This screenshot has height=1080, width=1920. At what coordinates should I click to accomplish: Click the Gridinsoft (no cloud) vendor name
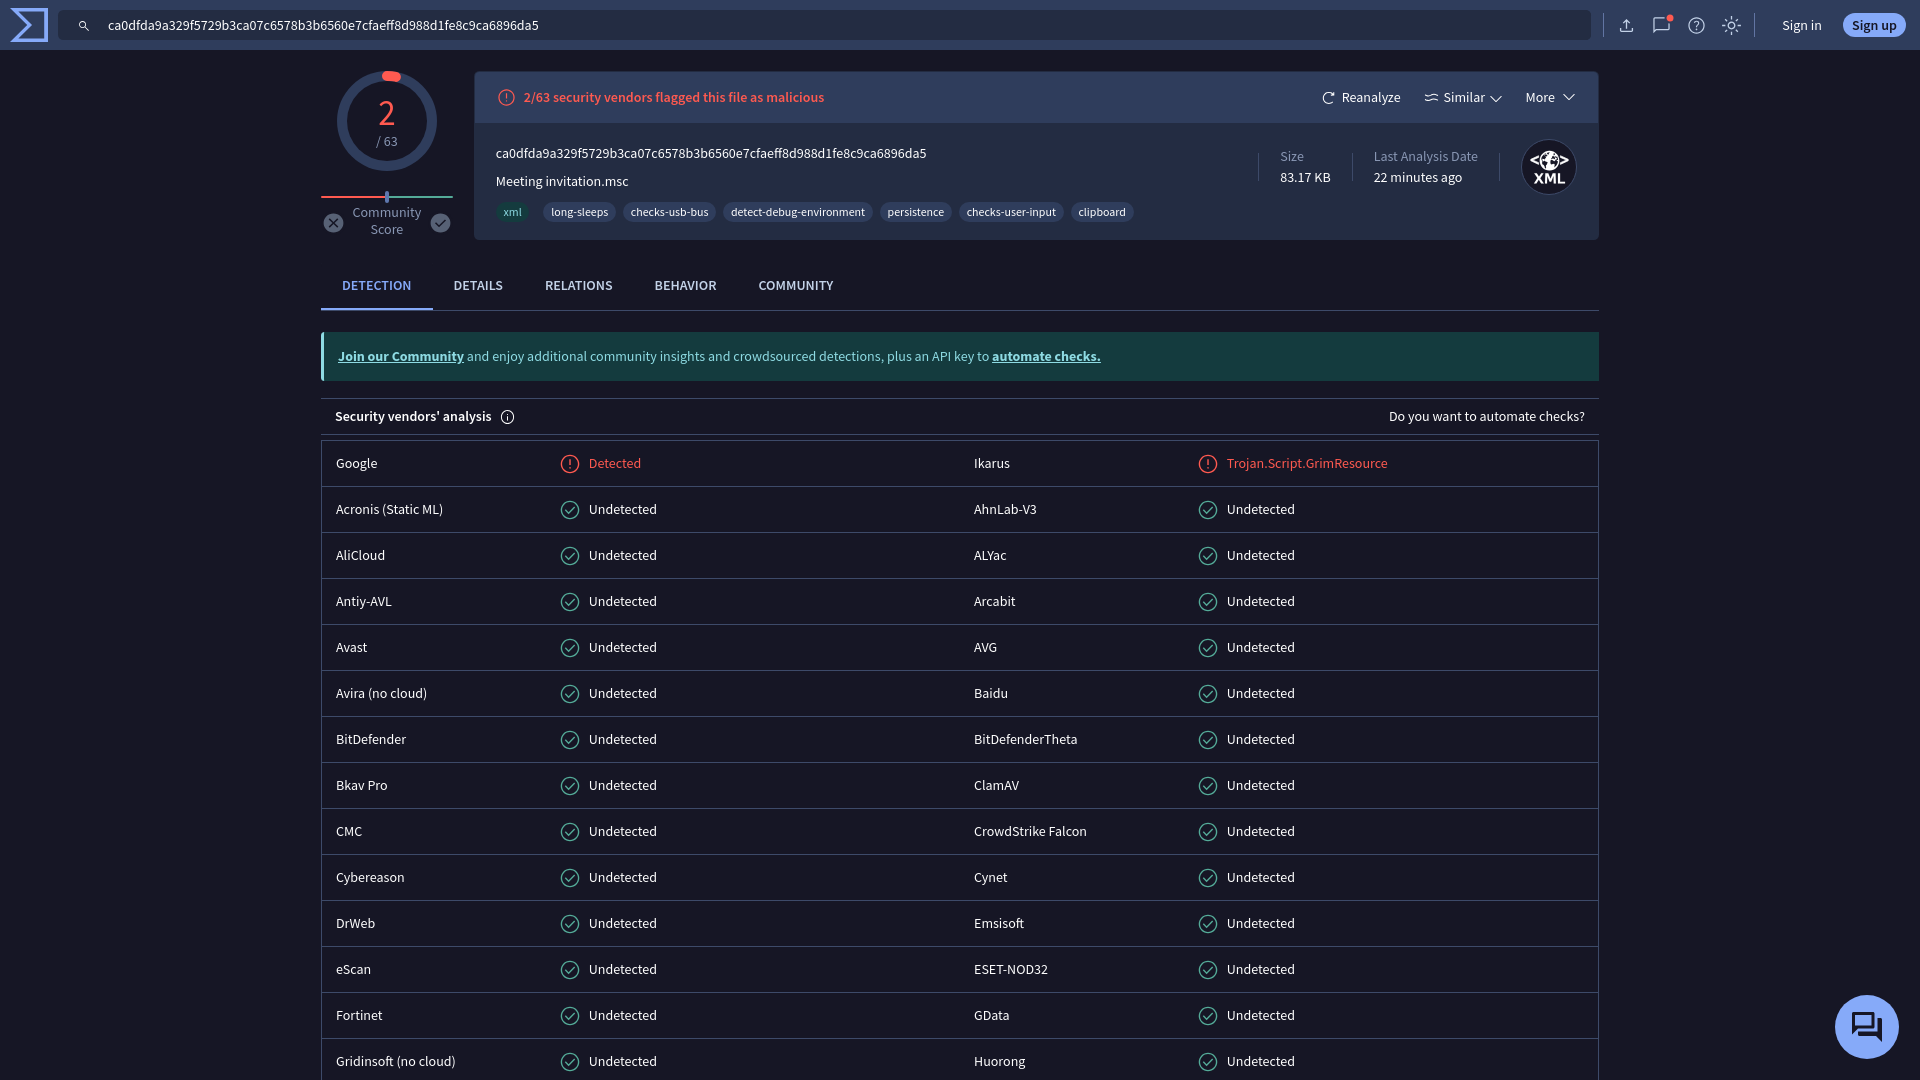[x=396, y=1062]
